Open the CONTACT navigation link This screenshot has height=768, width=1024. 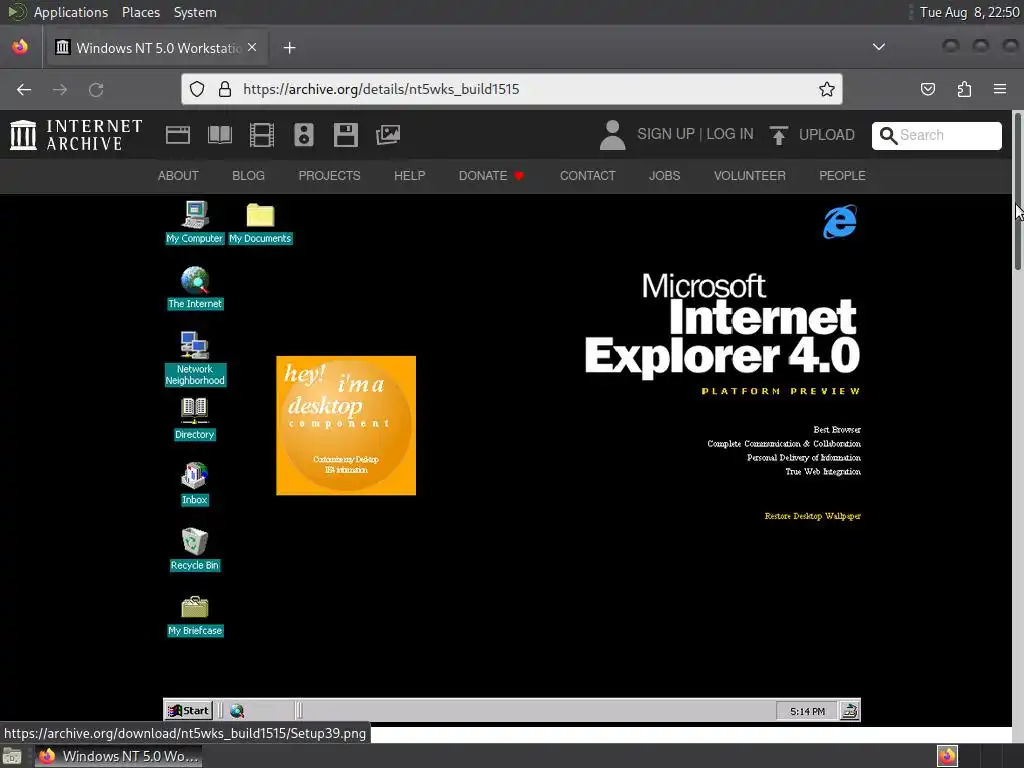coord(587,176)
